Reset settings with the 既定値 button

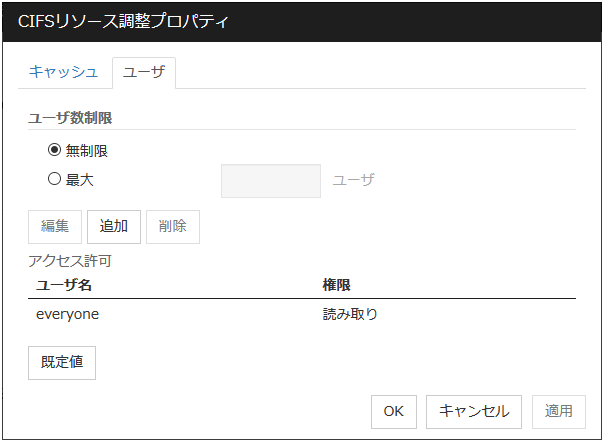click(62, 362)
